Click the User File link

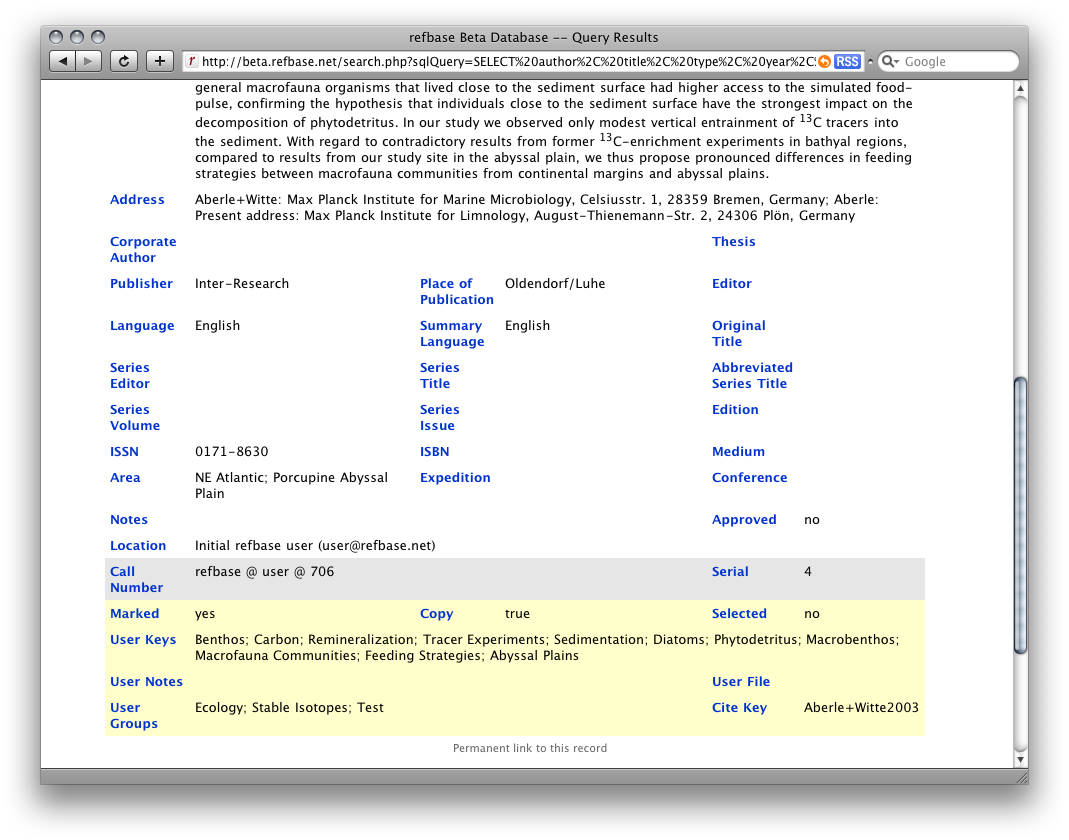coord(741,682)
